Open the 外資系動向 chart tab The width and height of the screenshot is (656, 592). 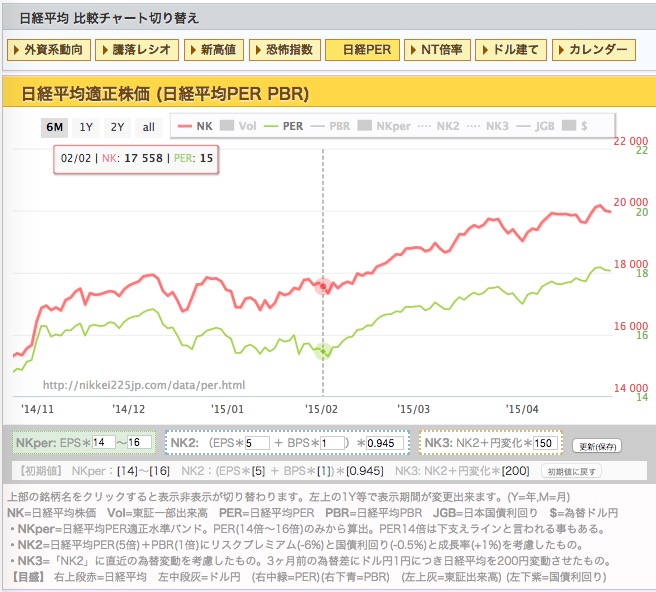point(49,50)
